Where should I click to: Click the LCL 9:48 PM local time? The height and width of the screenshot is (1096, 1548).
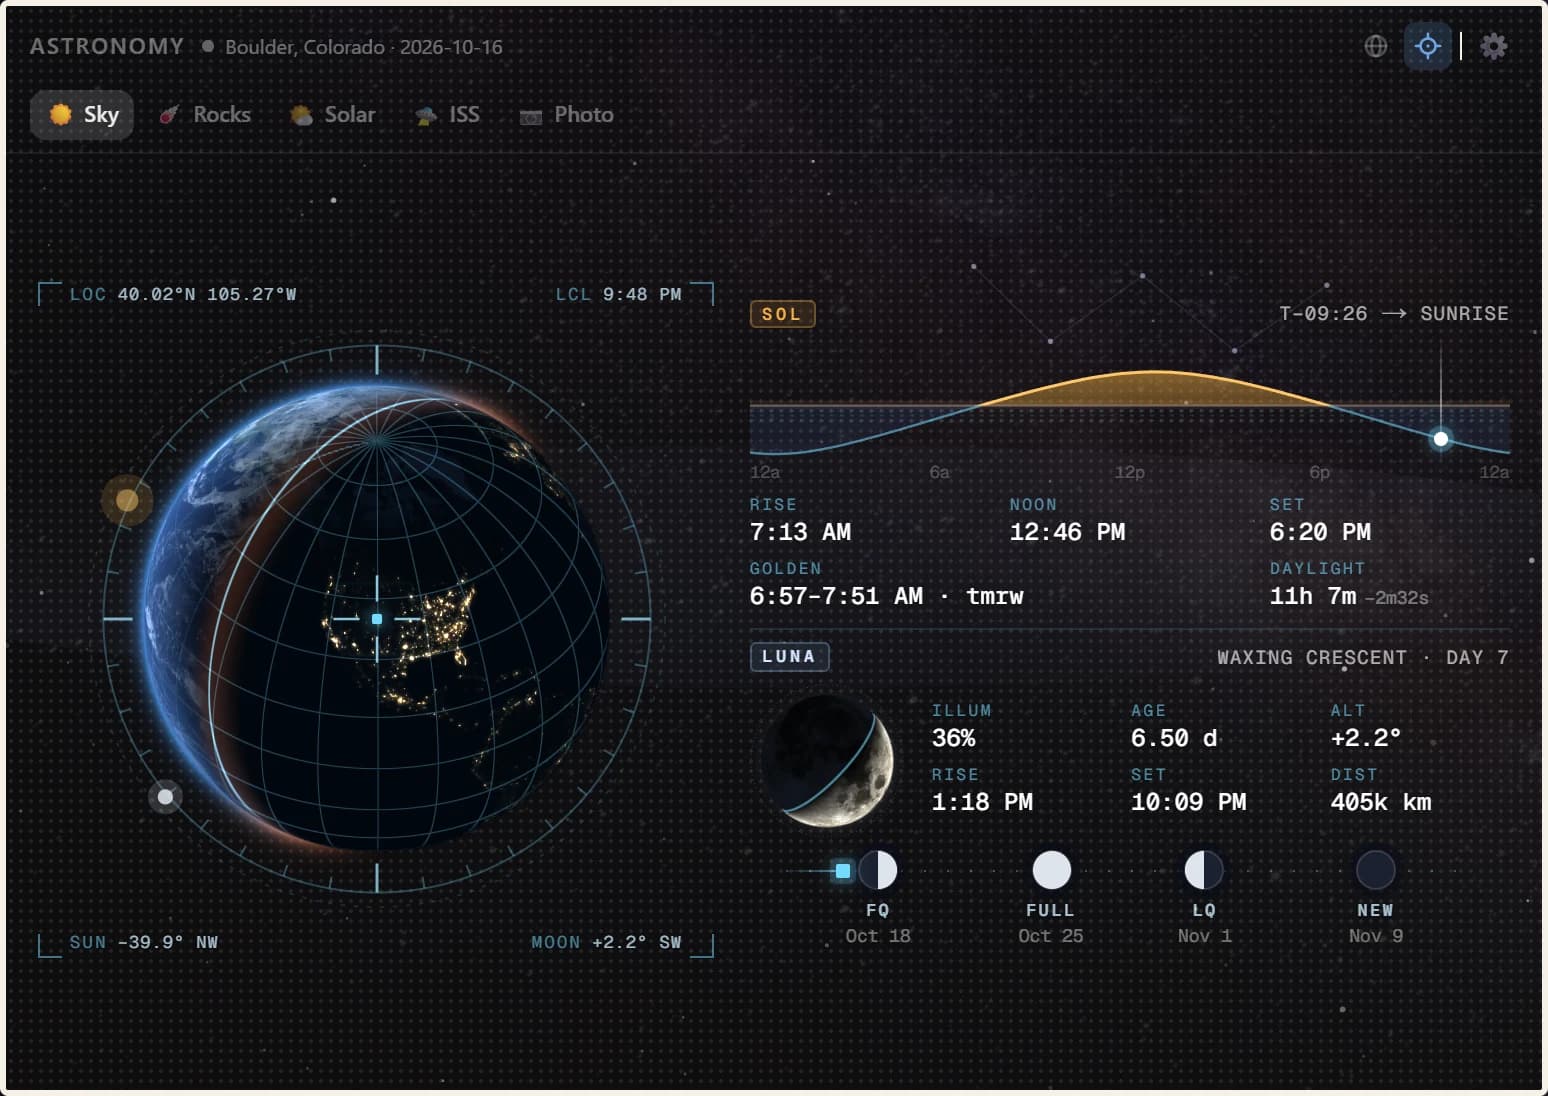618,294
